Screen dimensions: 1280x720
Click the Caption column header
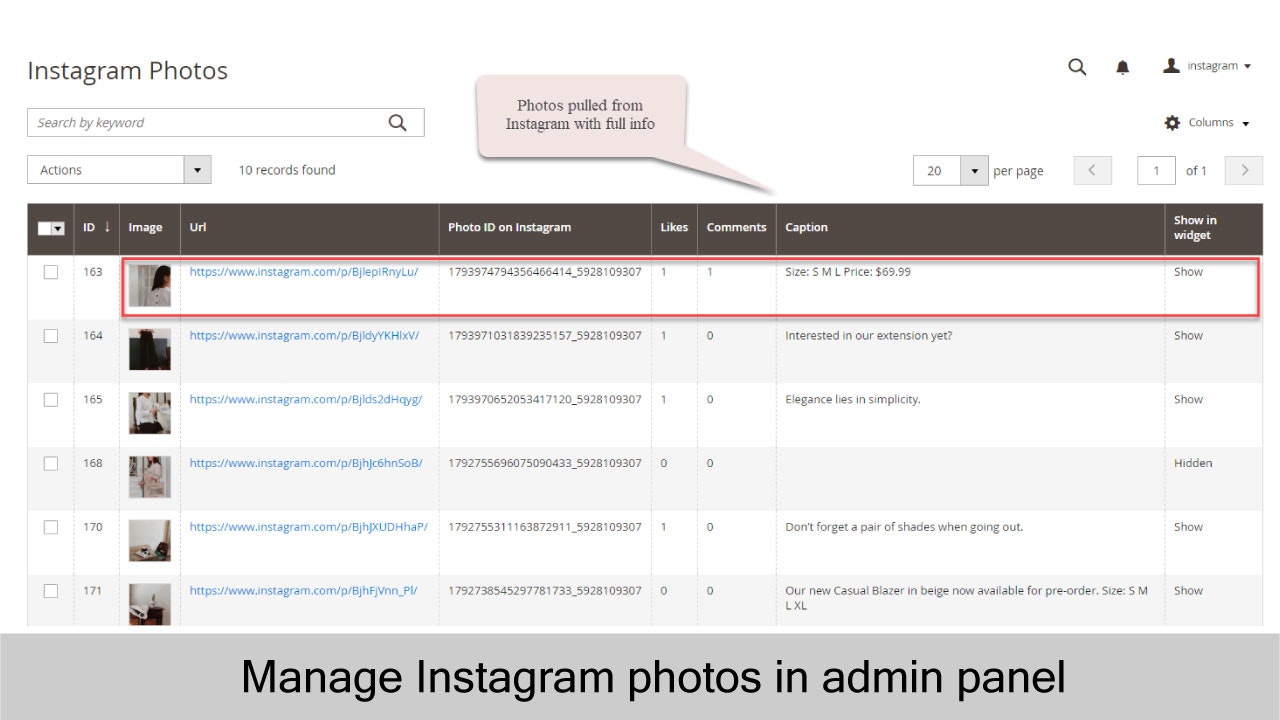coord(806,228)
